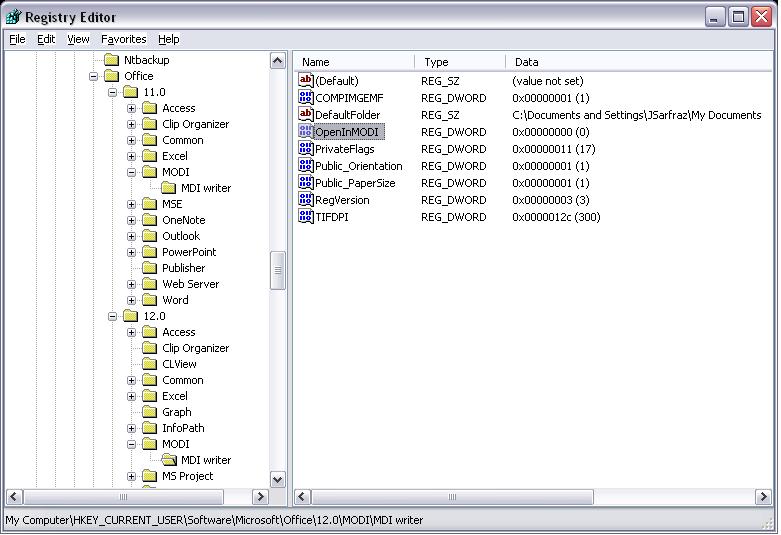This screenshot has width=781, height=535.
Task: Select the Excel key under 12.0
Action: pyautogui.click(x=175, y=396)
